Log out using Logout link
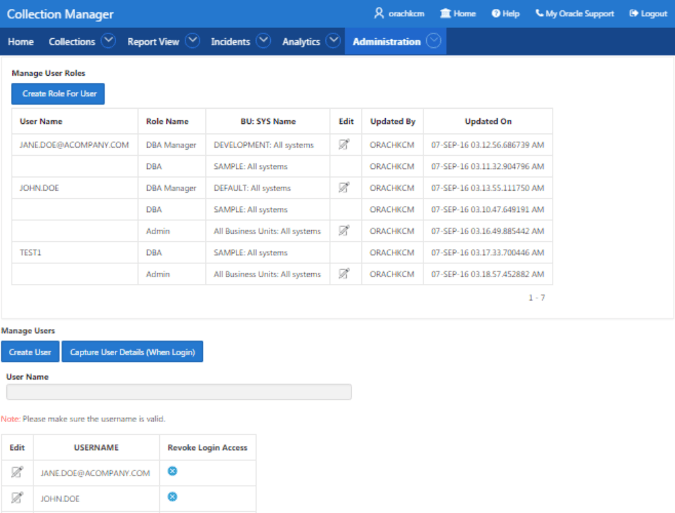The height and width of the screenshot is (513, 675). point(648,13)
